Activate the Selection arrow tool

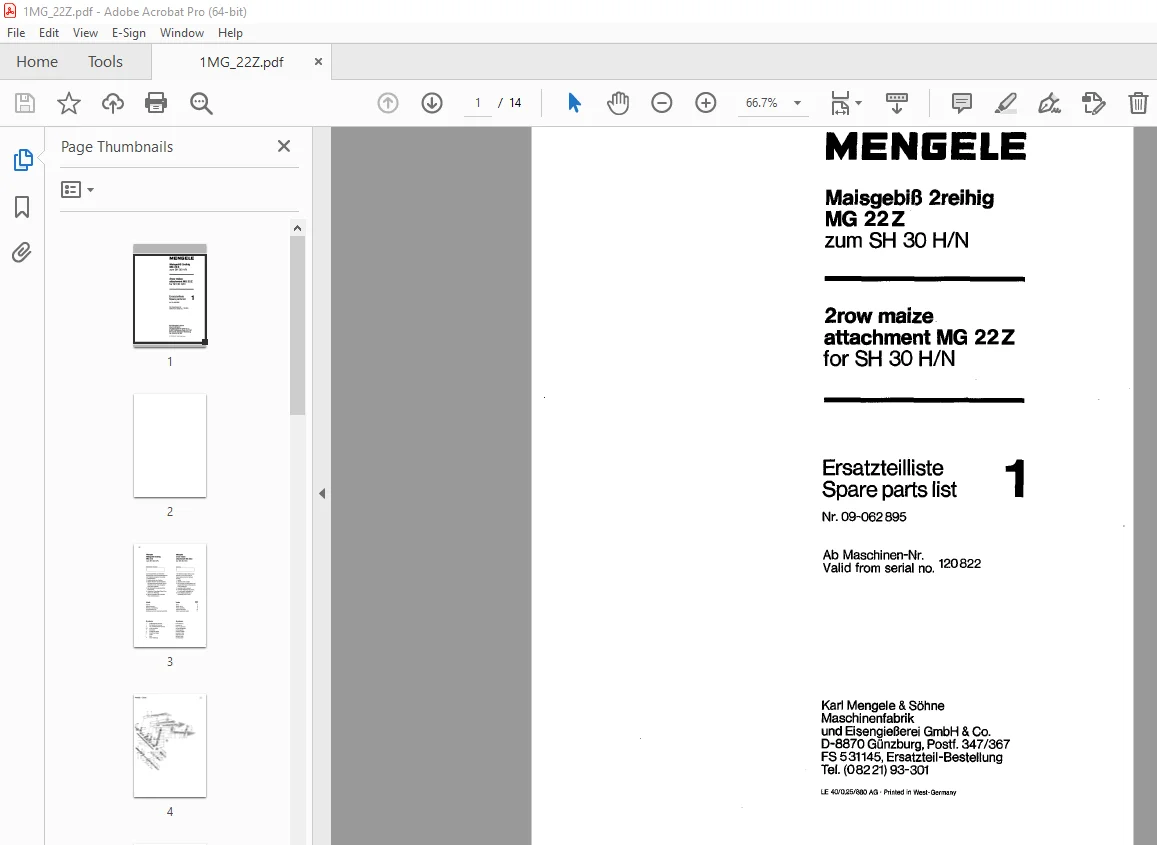coord(574,103)
